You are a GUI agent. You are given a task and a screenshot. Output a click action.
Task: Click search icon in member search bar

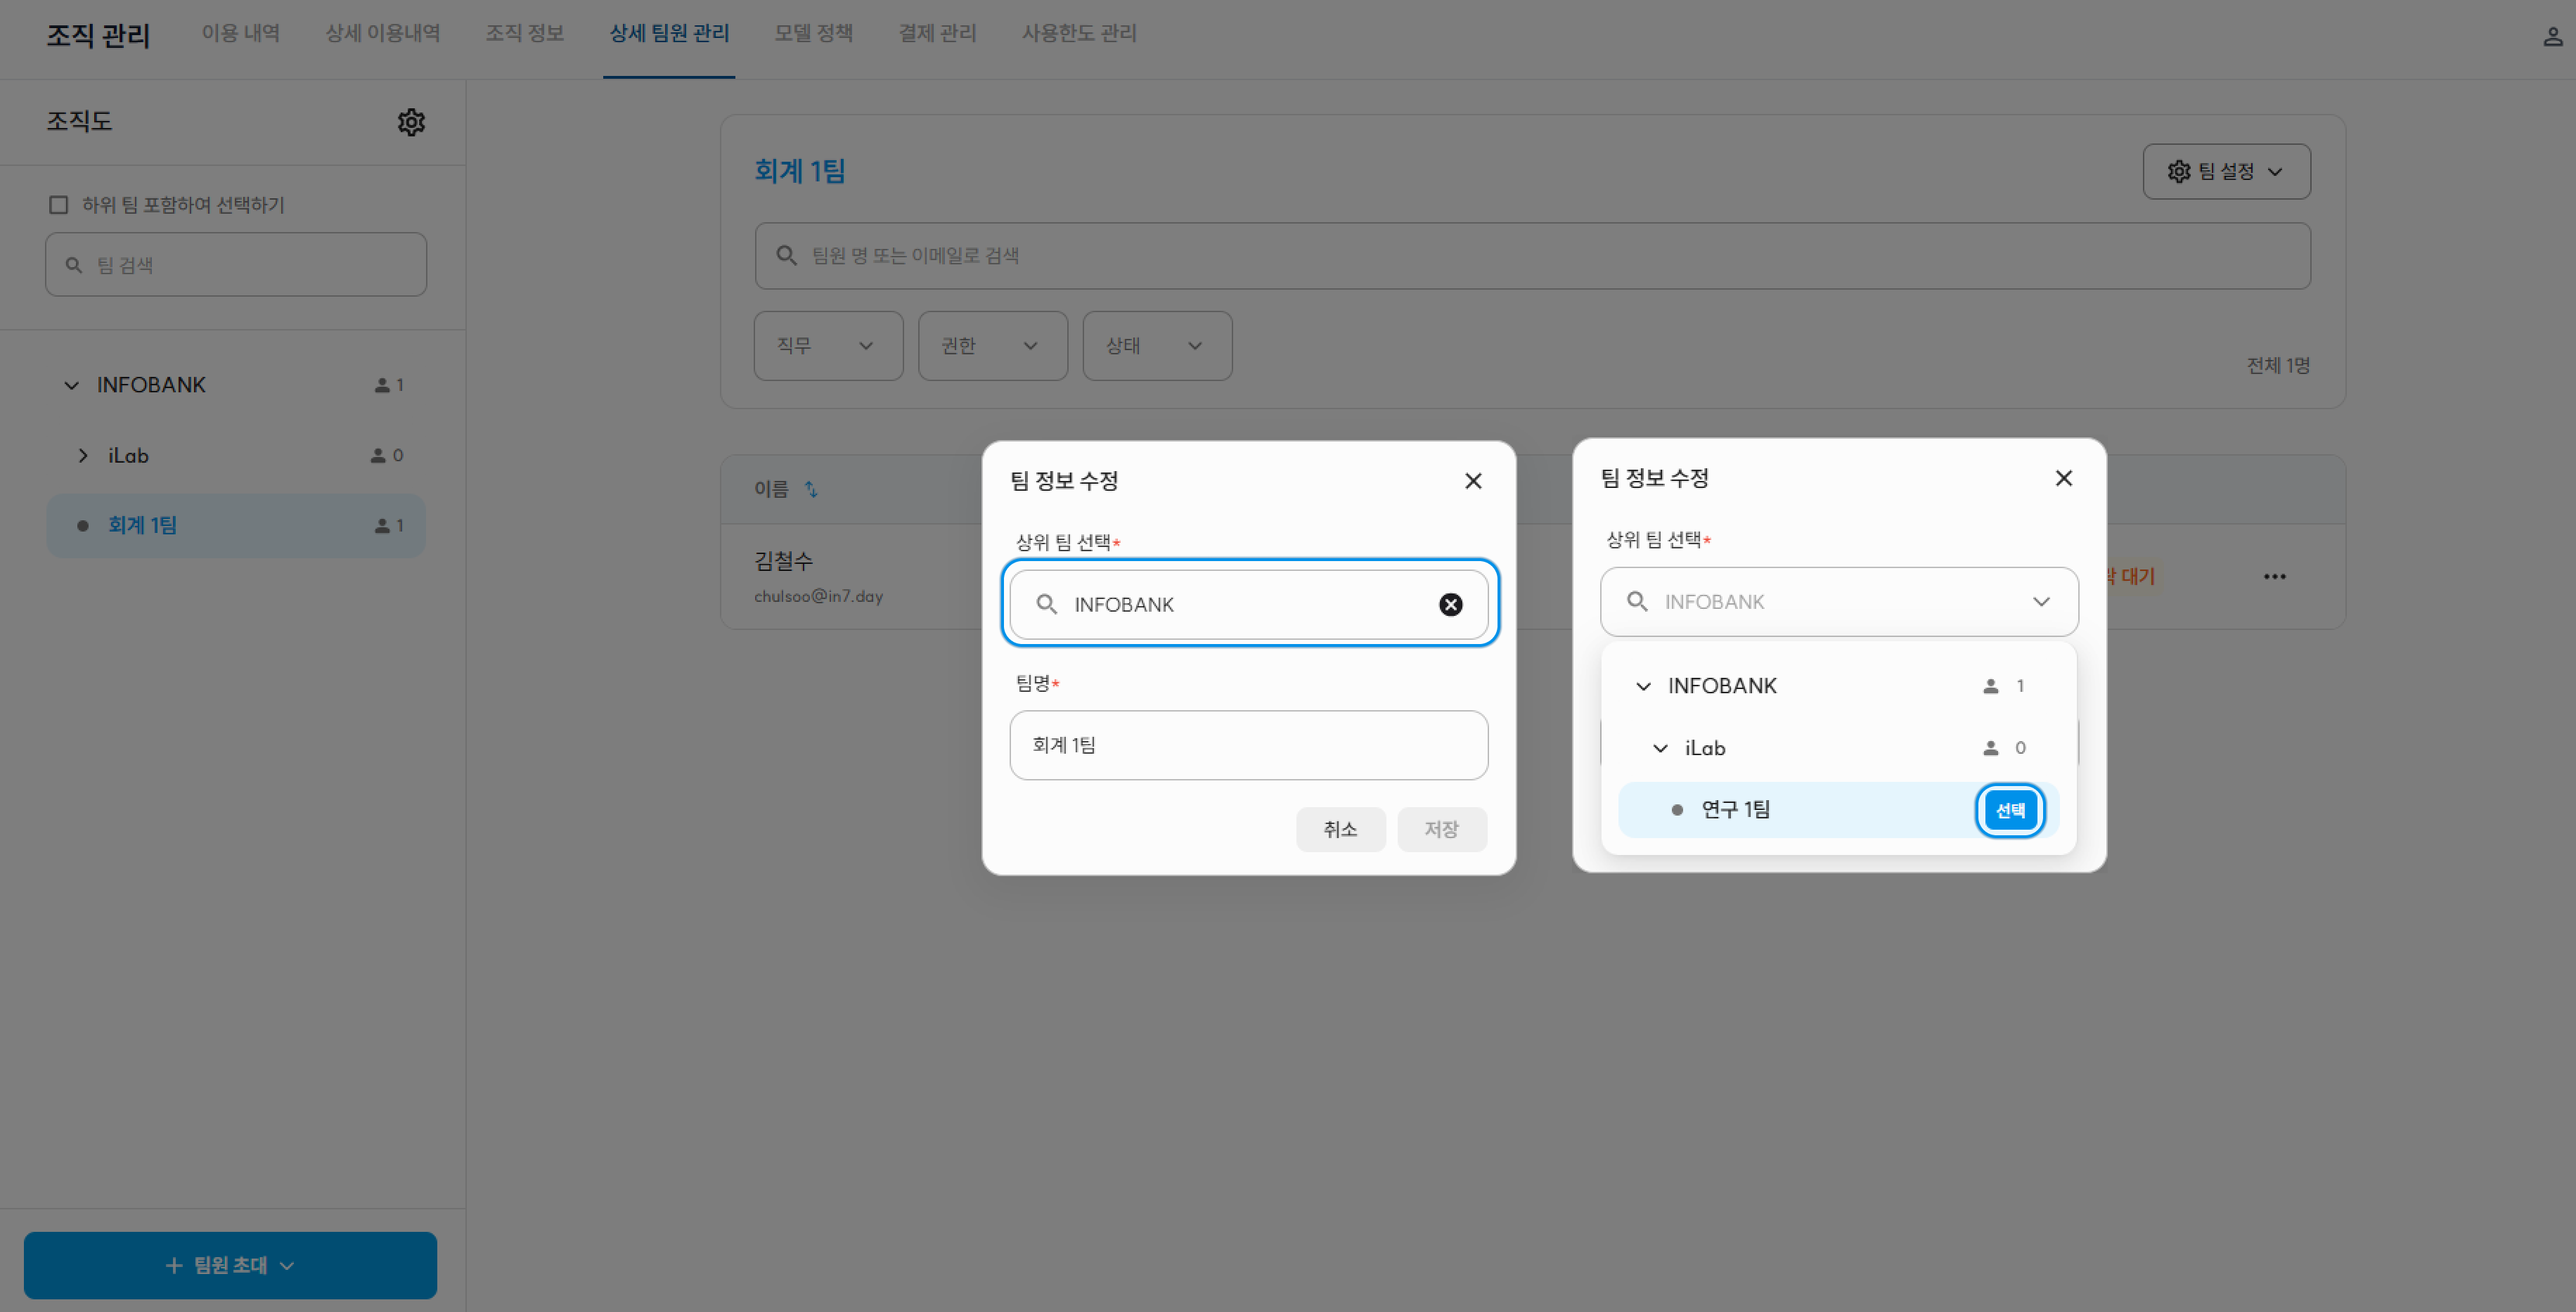(x=787, y=256)
